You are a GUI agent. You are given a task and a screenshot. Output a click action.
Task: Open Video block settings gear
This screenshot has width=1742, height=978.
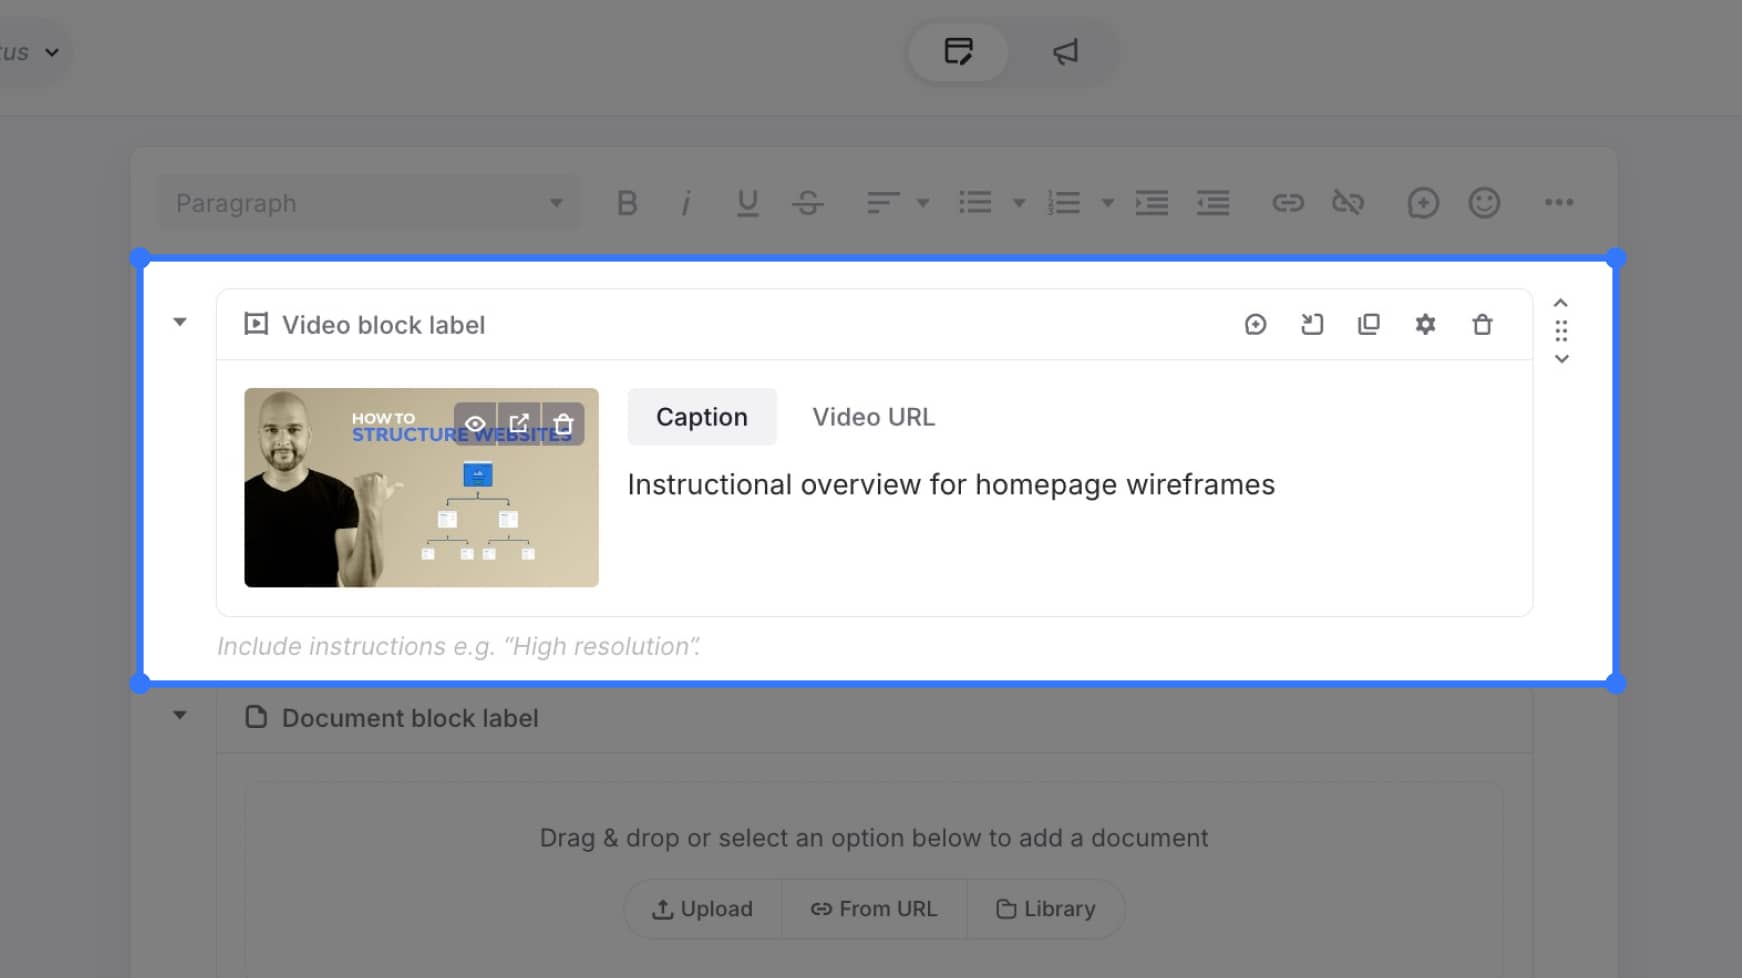[x=1425, y=324]
